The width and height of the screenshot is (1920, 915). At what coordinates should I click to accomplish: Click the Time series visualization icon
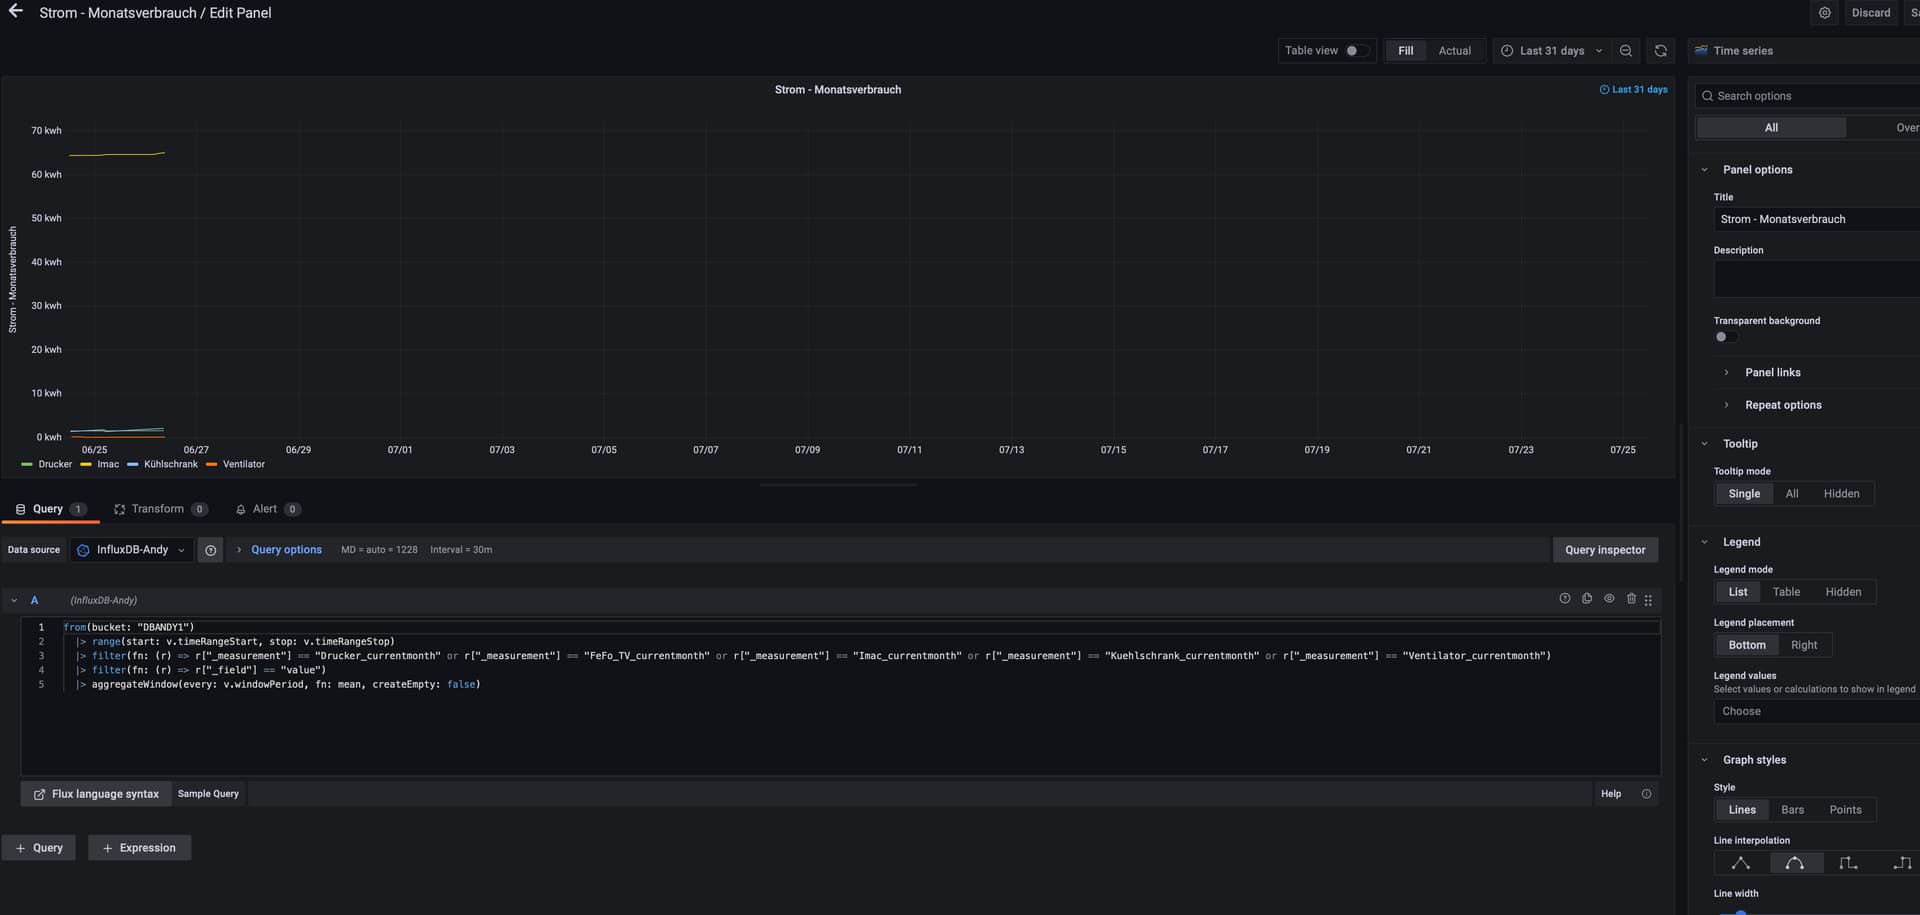point(1701,51)
